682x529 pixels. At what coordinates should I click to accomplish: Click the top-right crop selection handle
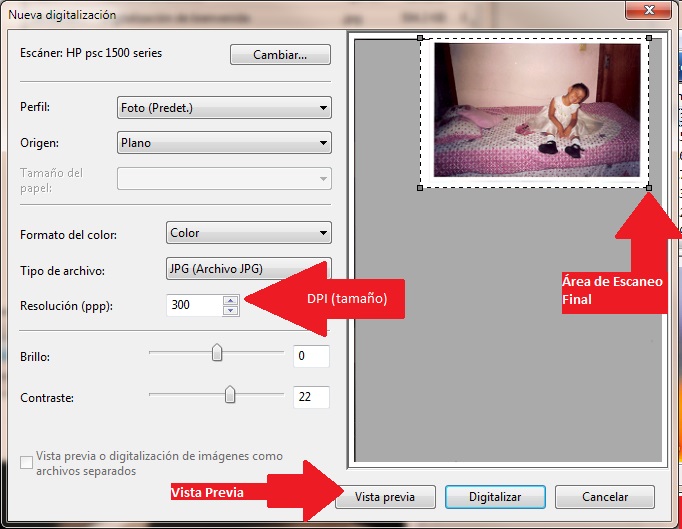pyautogui.click(x=649, y=38)
